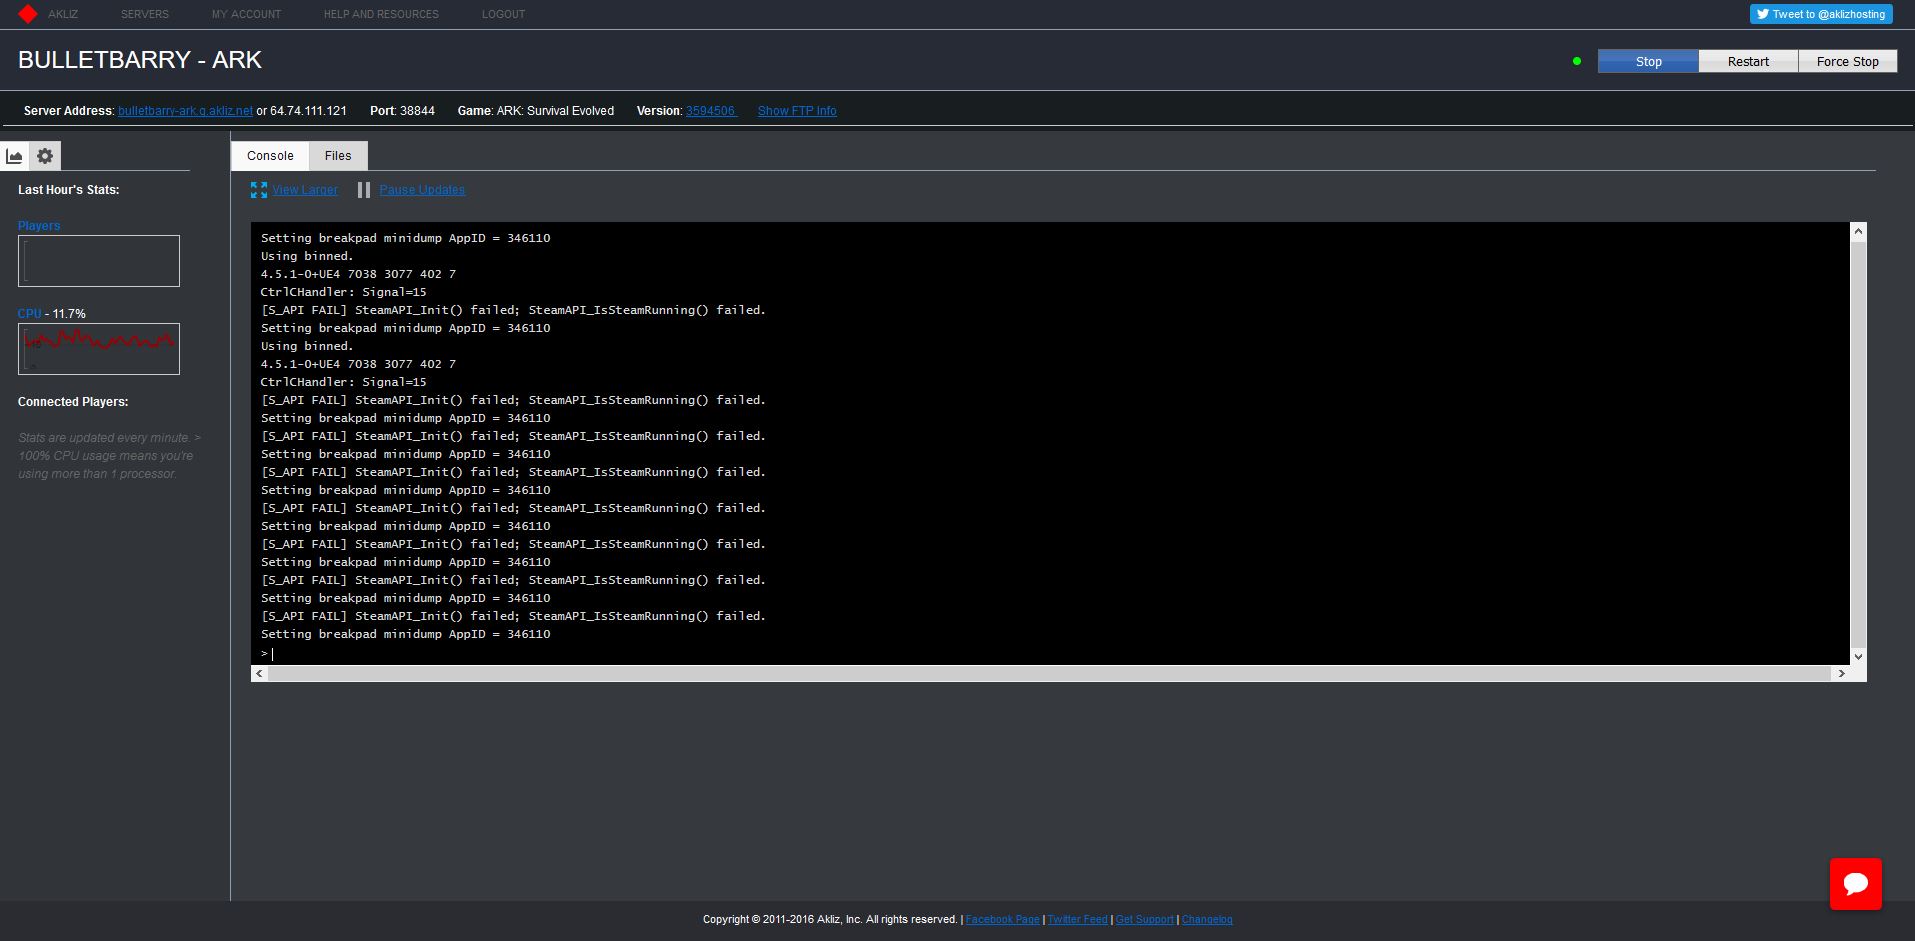
Task: Click the console left scroll arrow
Action: tap(260, 674)
